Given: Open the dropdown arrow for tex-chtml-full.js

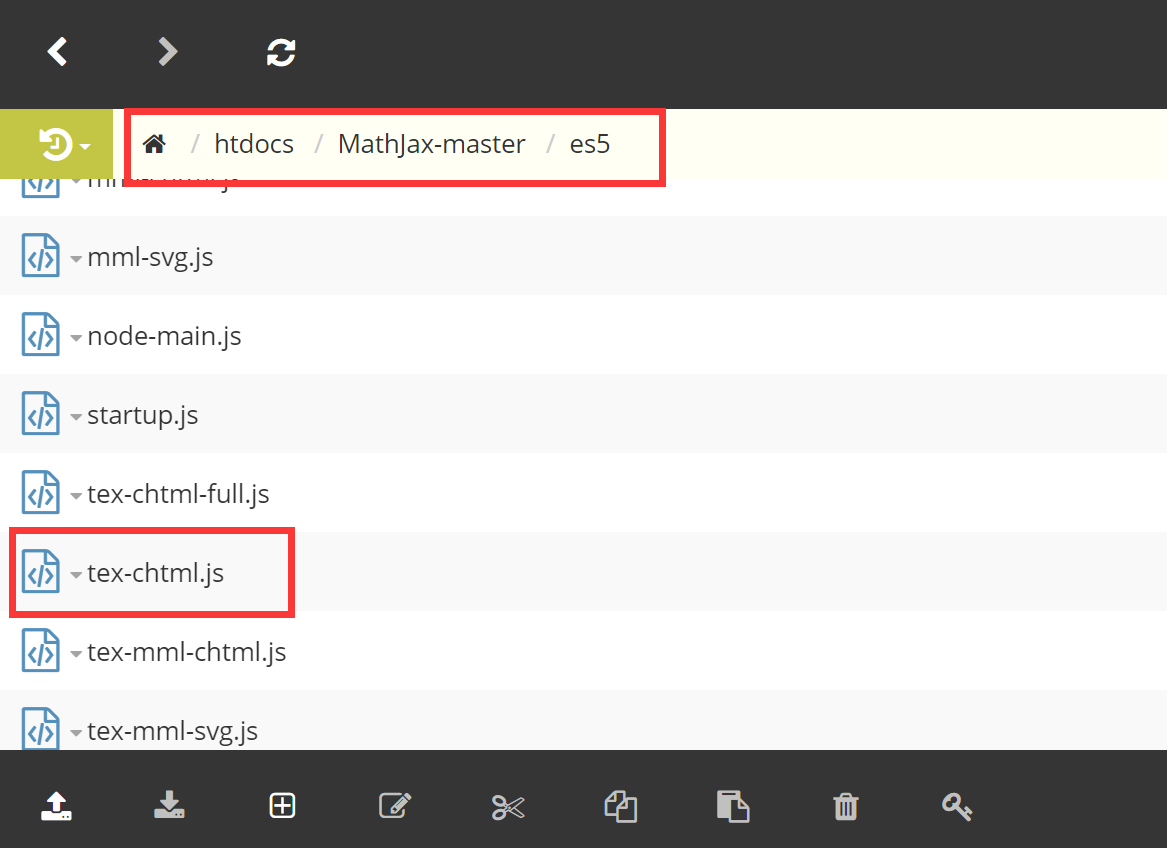Looking at the screenshot, I should [76, 496].
